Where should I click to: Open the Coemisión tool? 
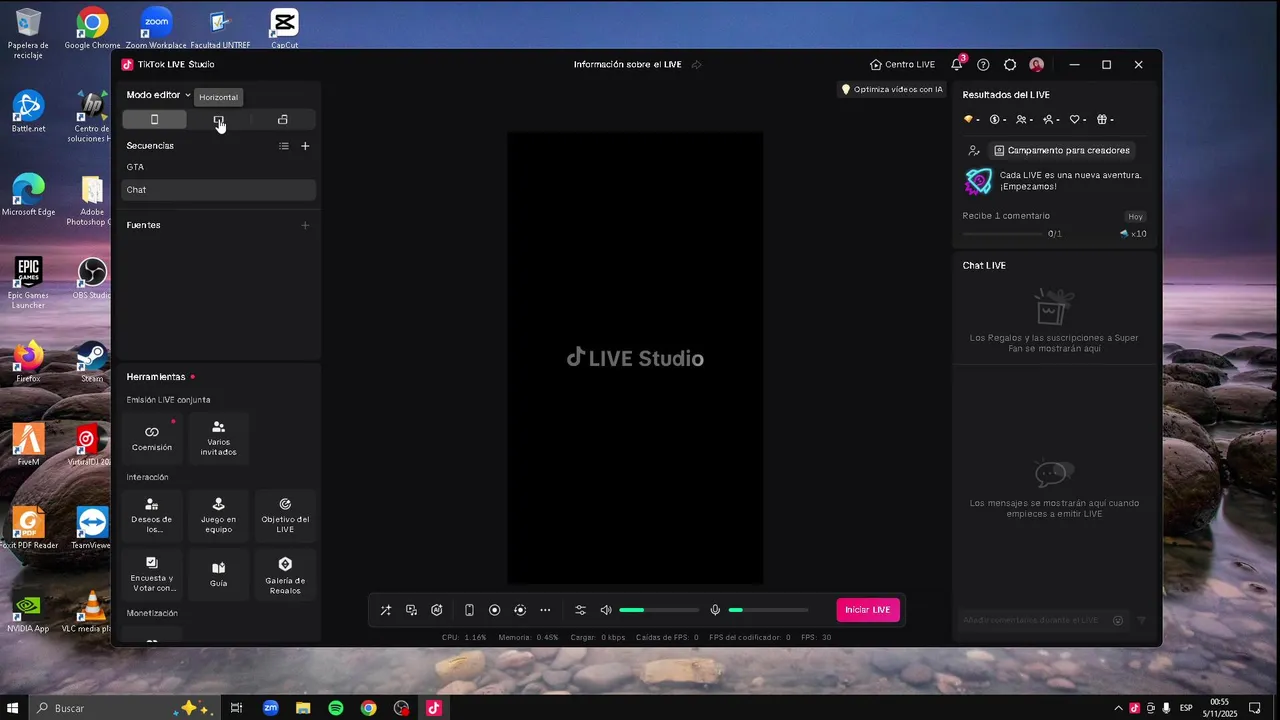(152, 438)
